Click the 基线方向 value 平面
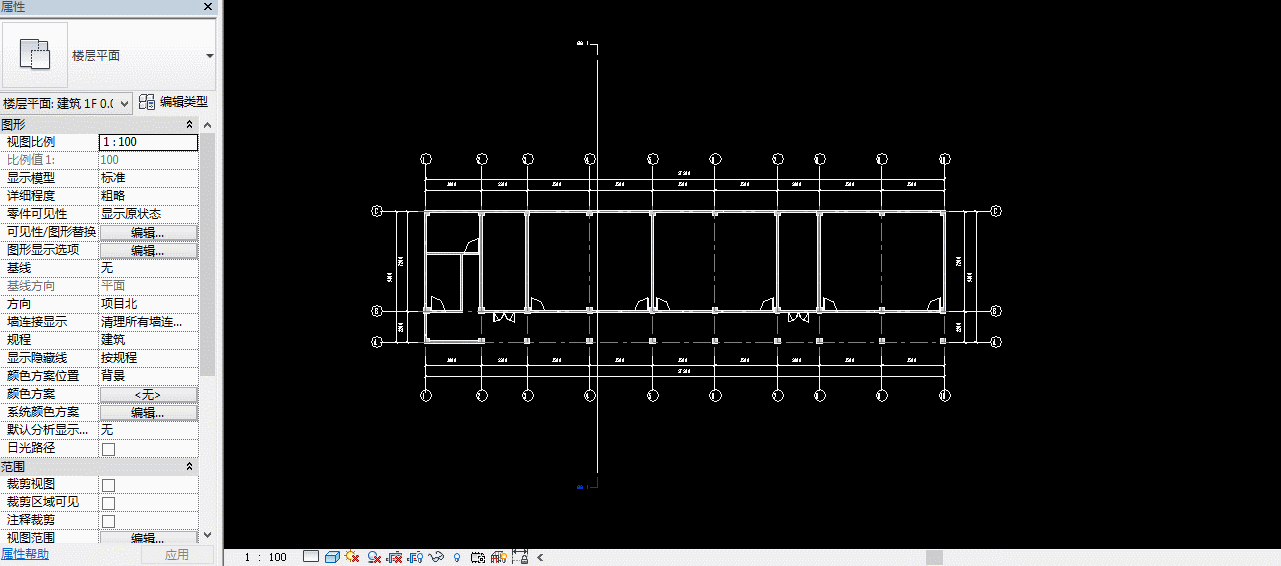This screenshot has height=566, width=1281. coord(148,286)
